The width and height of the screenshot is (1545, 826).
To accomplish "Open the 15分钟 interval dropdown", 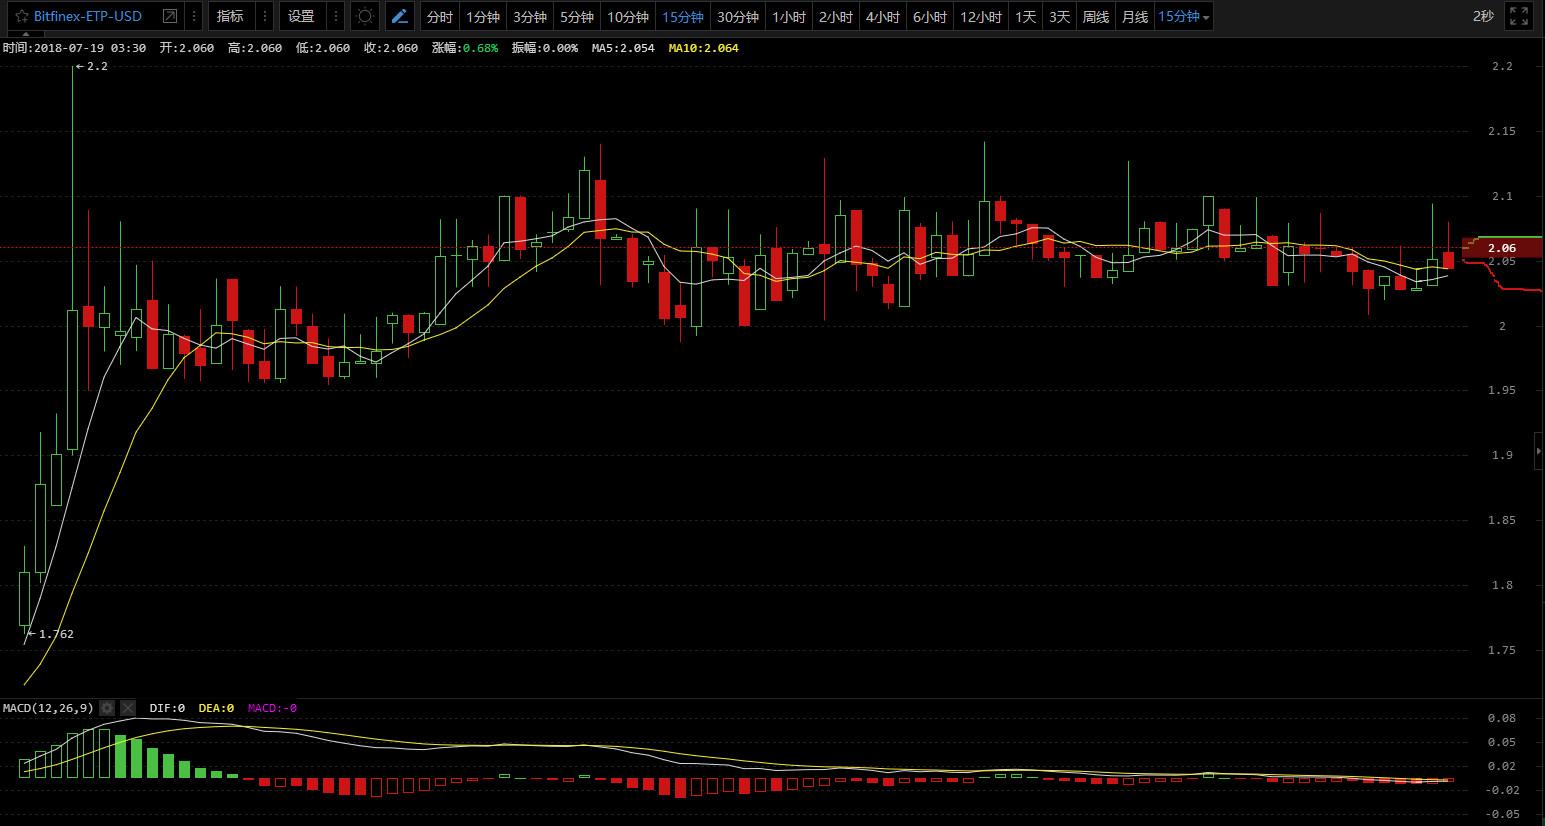I will pyautogui.click(x=1184, y=17).
